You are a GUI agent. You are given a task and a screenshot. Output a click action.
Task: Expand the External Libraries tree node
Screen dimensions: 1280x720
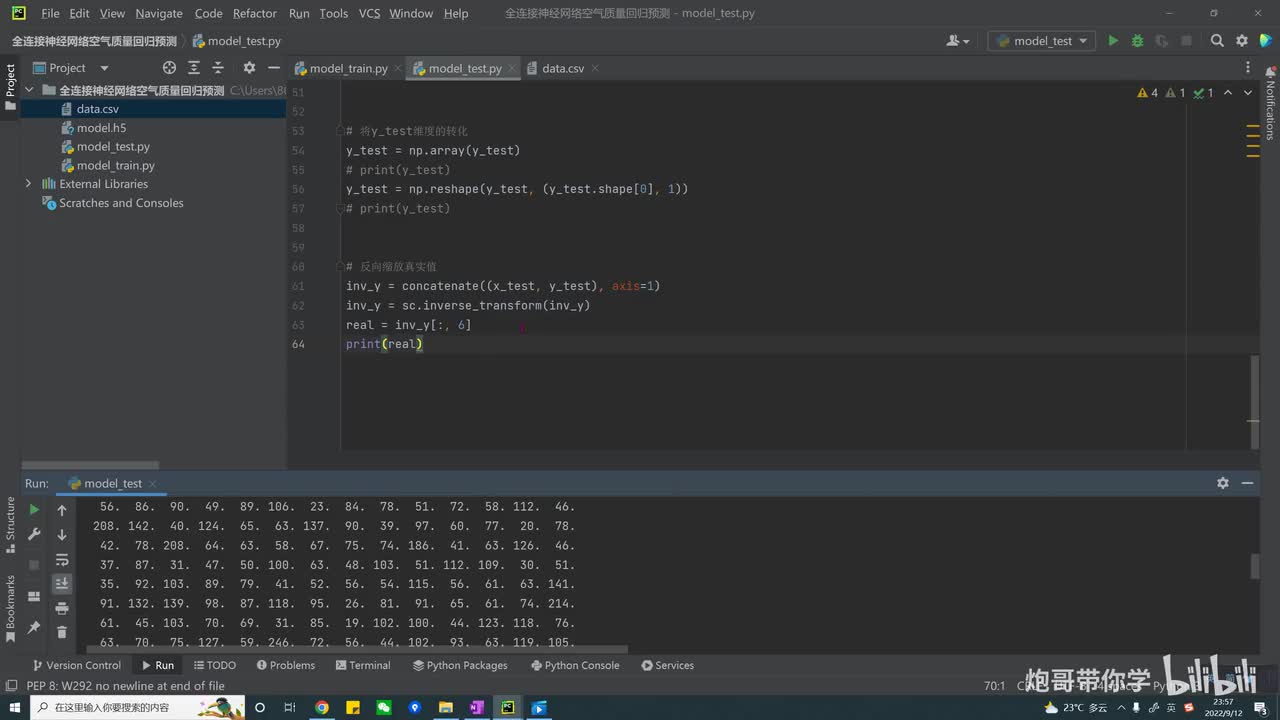28,184
